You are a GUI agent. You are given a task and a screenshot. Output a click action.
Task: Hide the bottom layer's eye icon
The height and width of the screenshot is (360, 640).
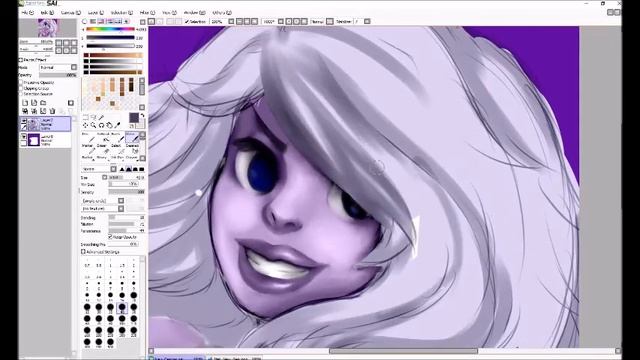tap(24, 137)
